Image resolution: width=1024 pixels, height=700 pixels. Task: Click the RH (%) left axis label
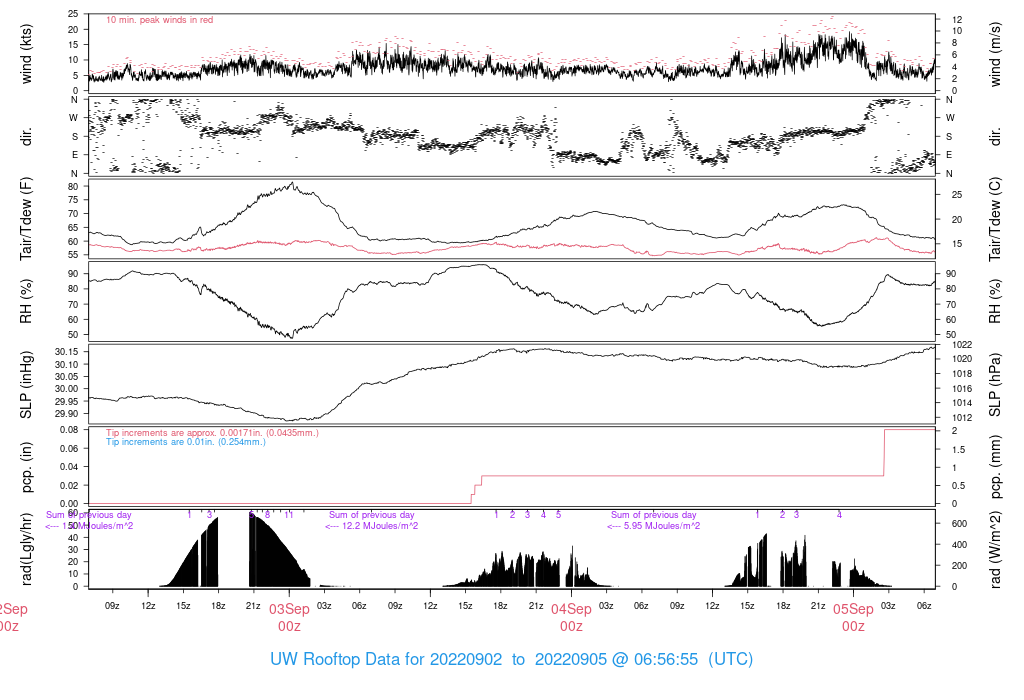(26, 301)
